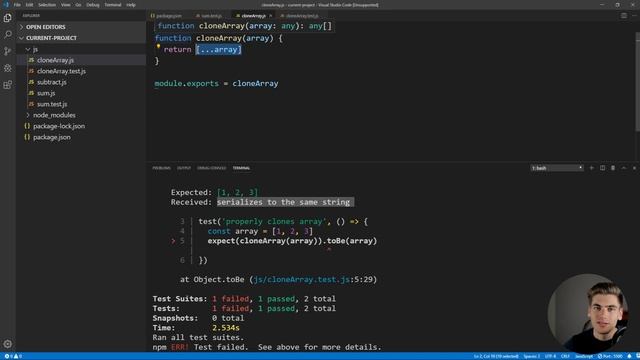The width and height of the screenshot is (640, 360).
Task: Open the Help menu
Action: pyautogui.click(x=131, y=5)
